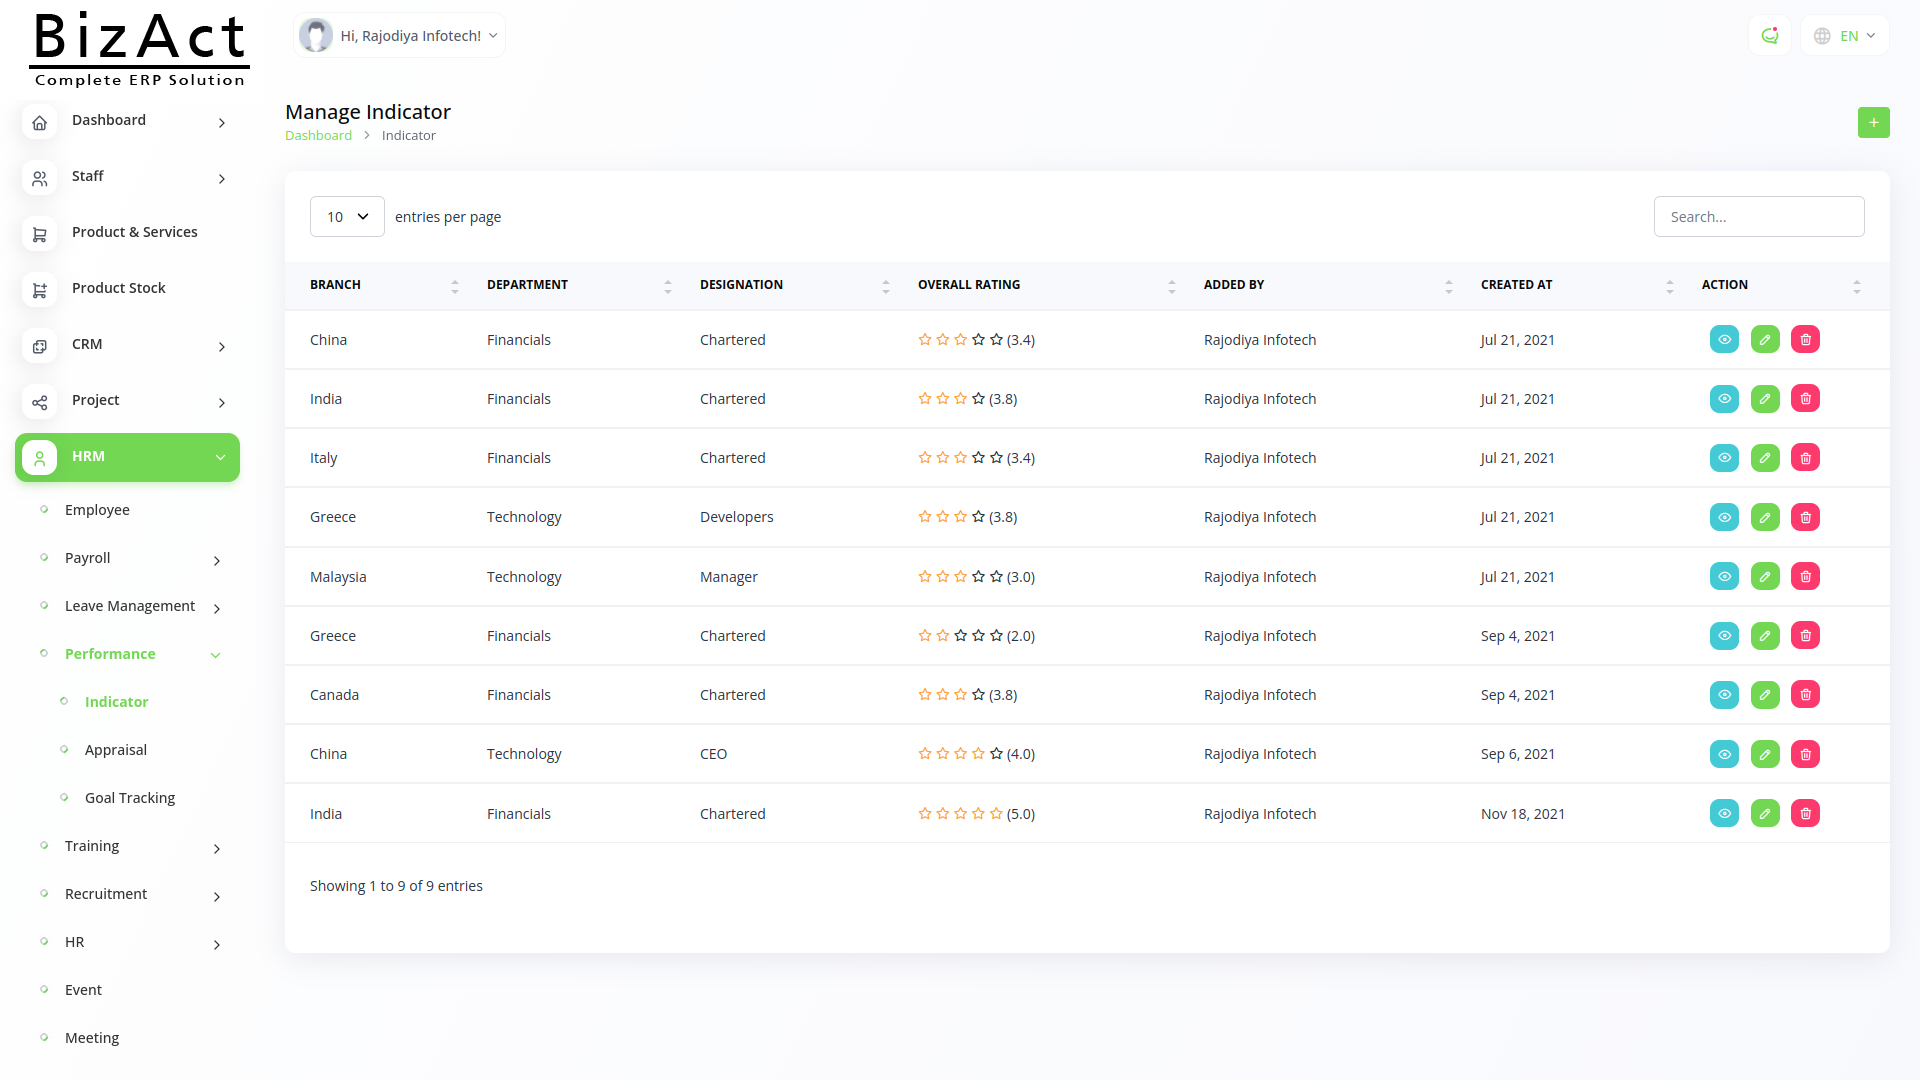Expand the Staff menu chevron

222,179
